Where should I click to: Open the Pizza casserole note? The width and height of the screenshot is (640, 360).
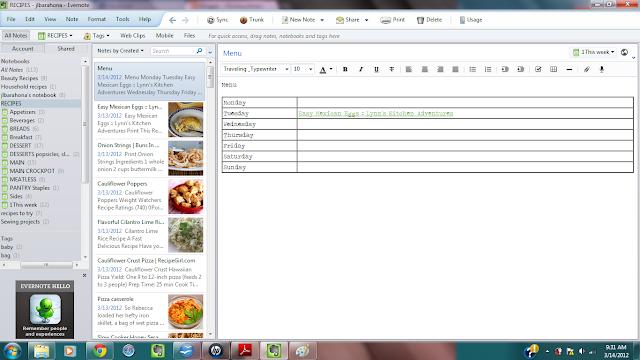point(149,311)
